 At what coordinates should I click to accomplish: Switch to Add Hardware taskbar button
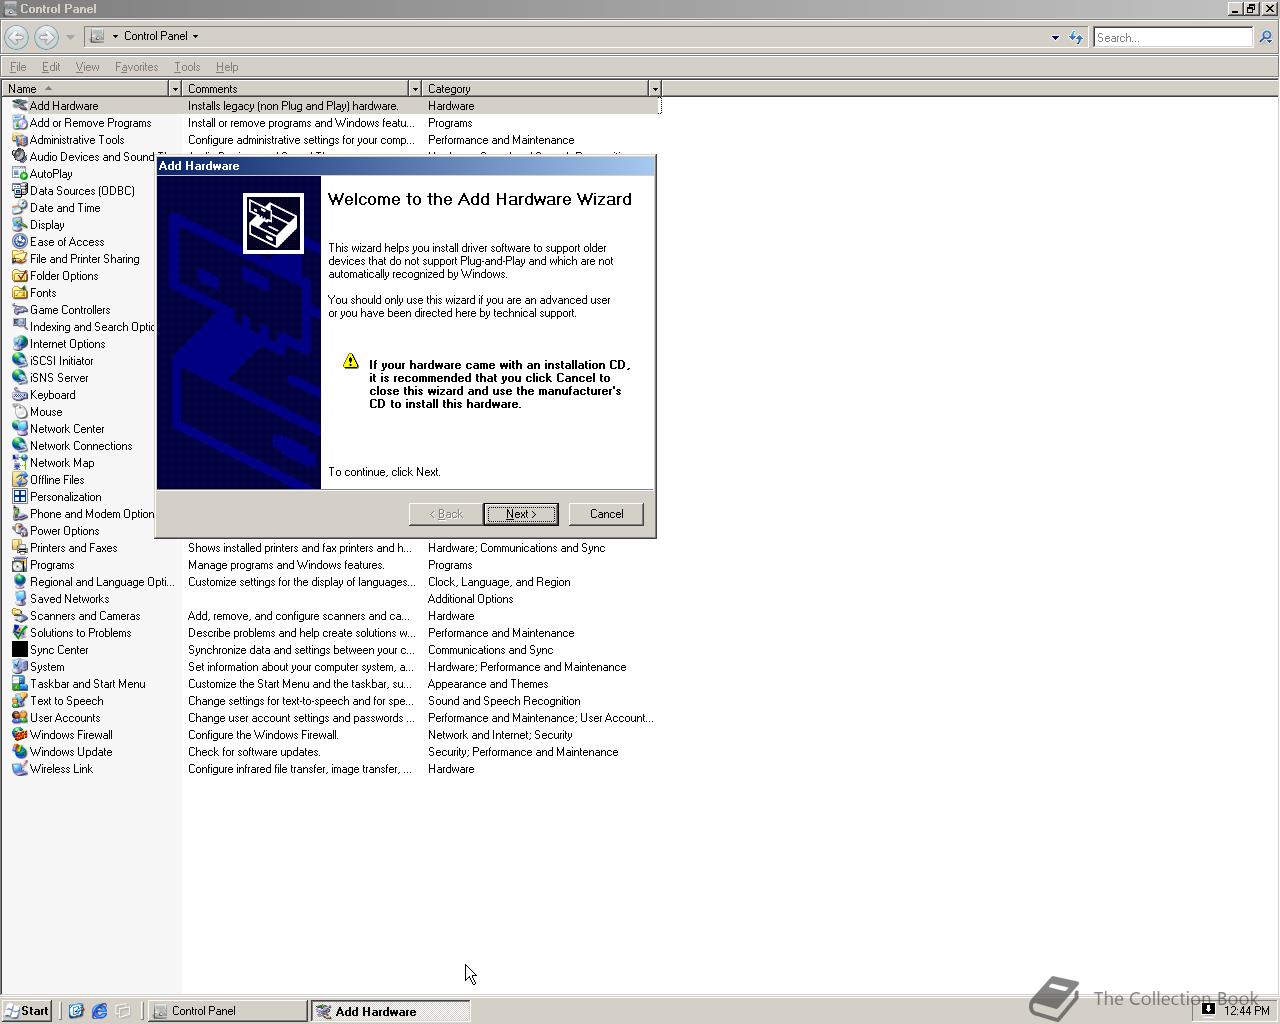click(x=390, y=1011)
